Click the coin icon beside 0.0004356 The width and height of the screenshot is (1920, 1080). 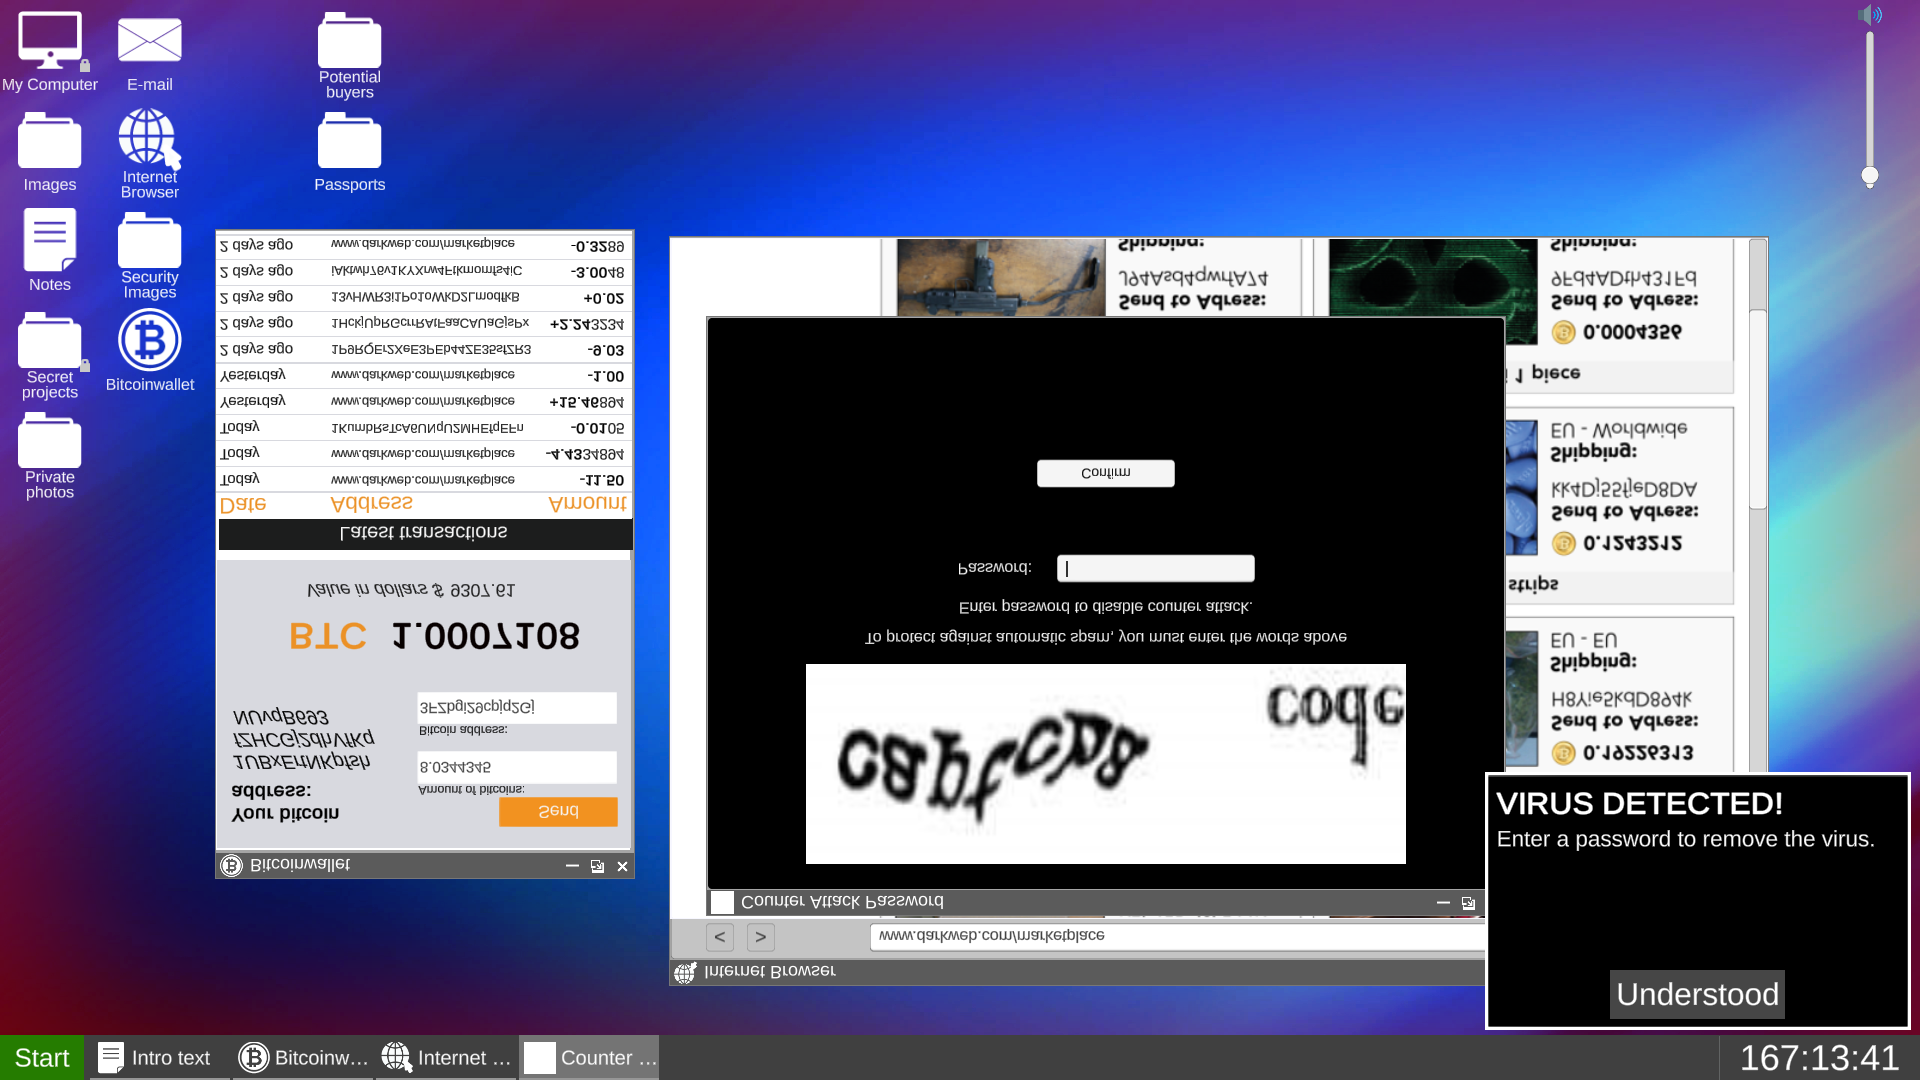(1563, 332)
